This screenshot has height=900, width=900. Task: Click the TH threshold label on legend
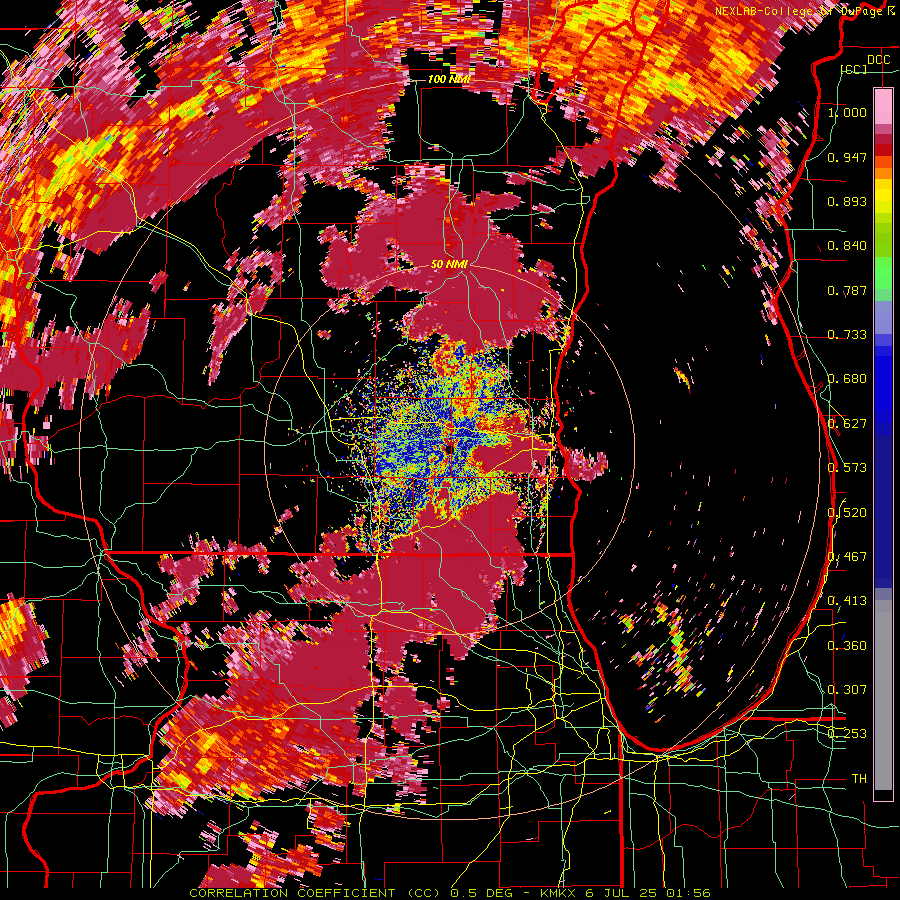pyautogui.click(x=859, y=779)
